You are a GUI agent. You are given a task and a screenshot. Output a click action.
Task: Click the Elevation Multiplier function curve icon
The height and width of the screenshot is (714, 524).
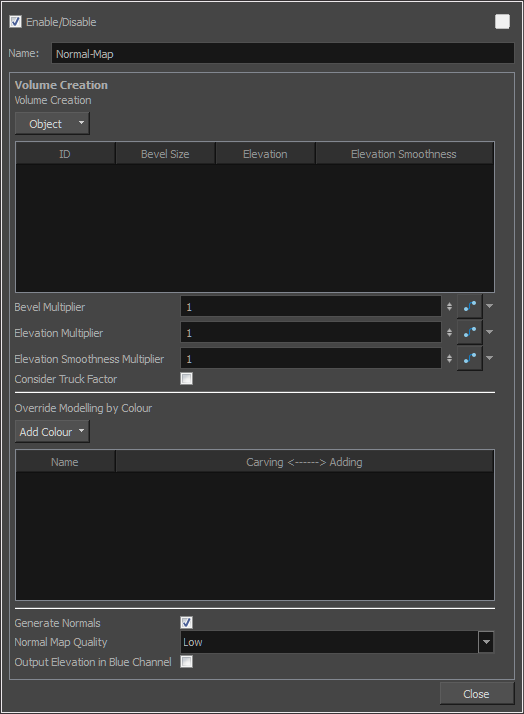470,332
